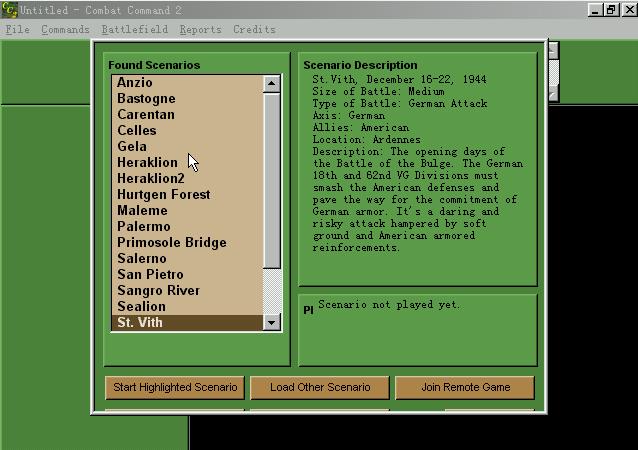Select the Salerno scenario

coord(187,258)
